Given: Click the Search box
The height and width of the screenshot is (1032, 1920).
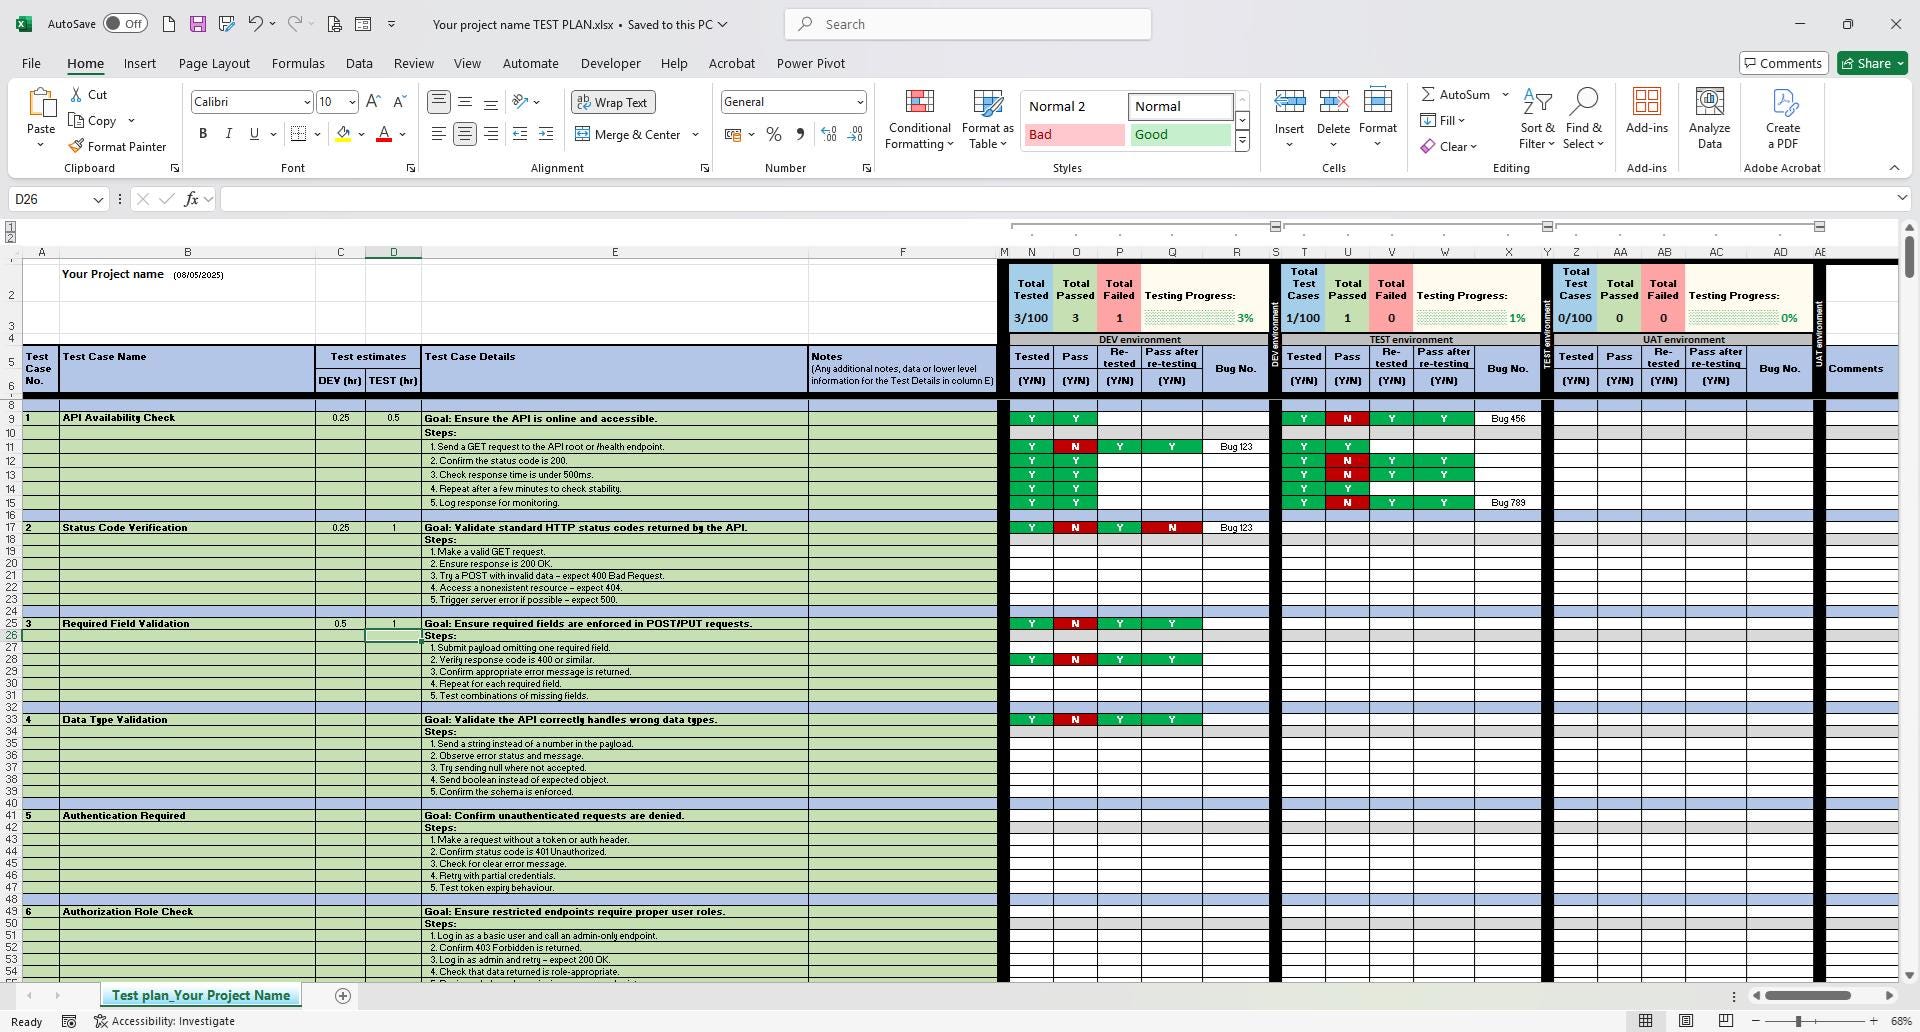Looking at the screenshot, I should point(968,24).
